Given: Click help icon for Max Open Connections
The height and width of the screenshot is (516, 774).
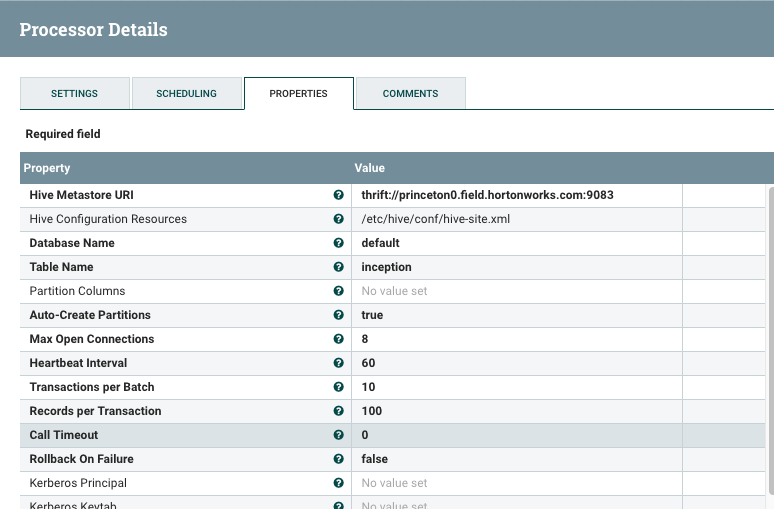Looking at the screenshot, I should [338, 339].
